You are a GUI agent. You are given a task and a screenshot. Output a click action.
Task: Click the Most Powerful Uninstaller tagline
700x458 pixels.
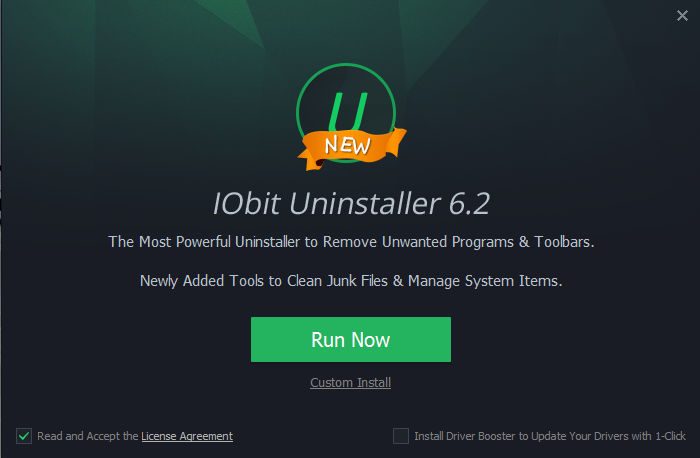351,241
